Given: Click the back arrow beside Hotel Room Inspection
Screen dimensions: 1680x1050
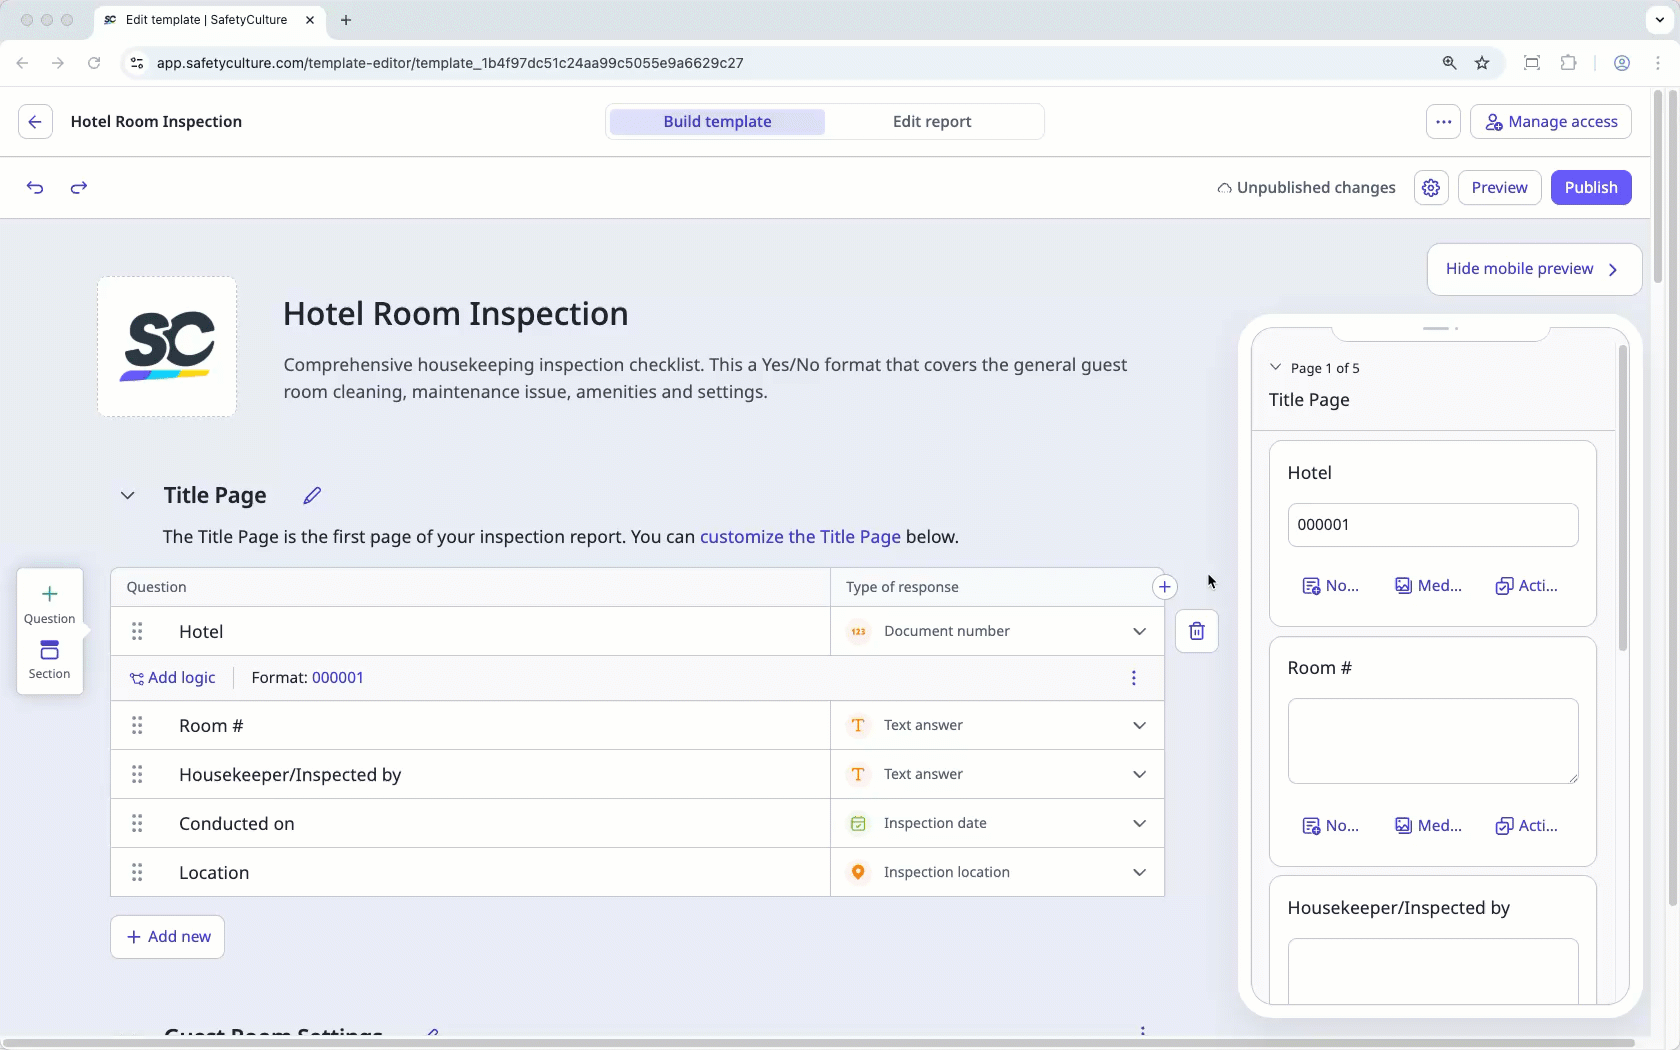Looking at the screenshot, I should 35,122.
